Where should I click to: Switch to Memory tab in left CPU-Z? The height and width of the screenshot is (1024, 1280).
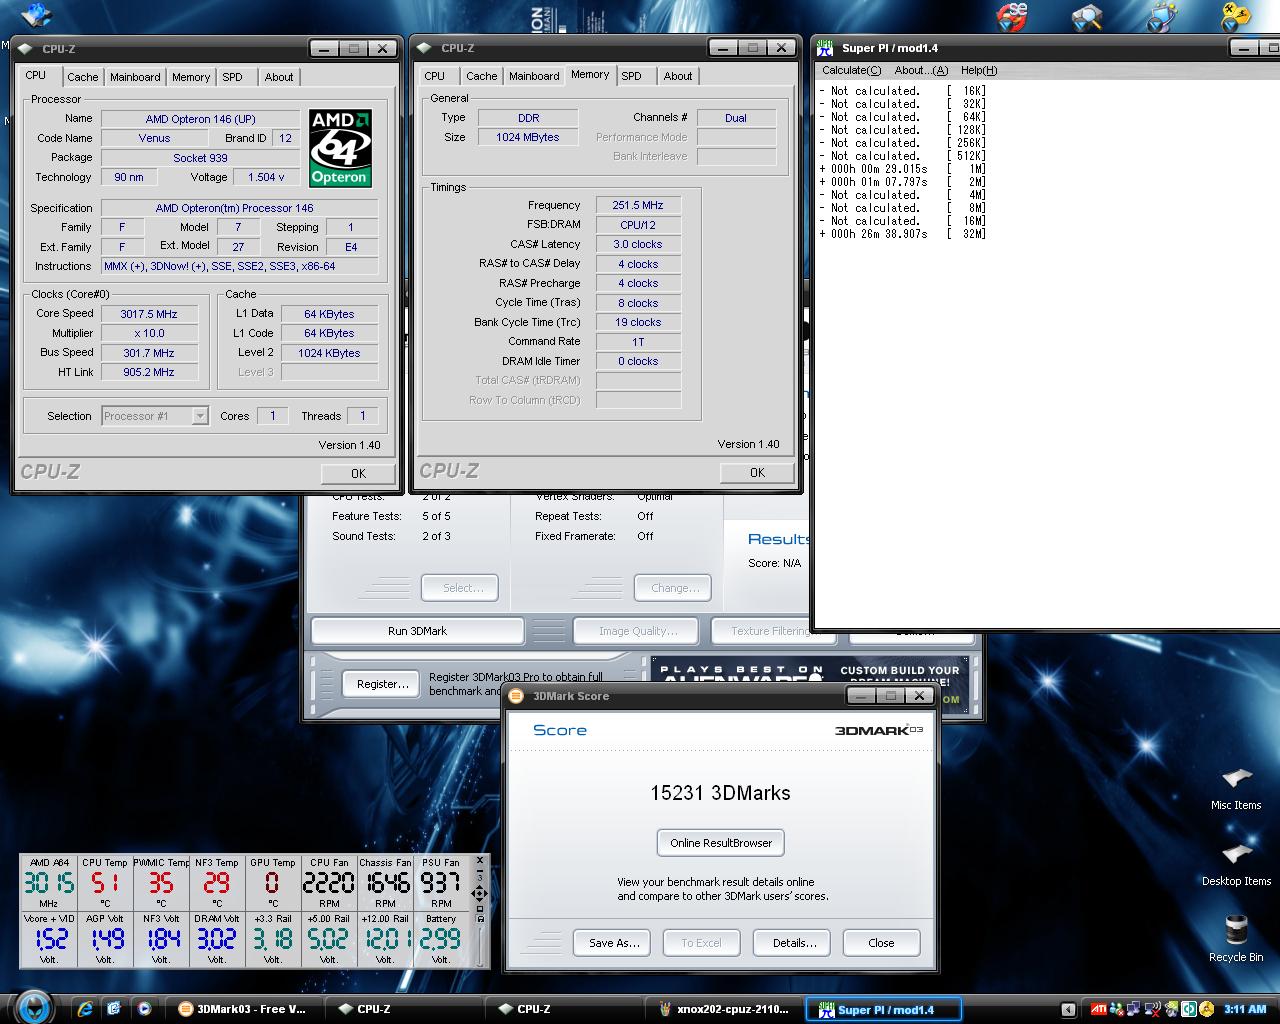(x=191, y=77)
